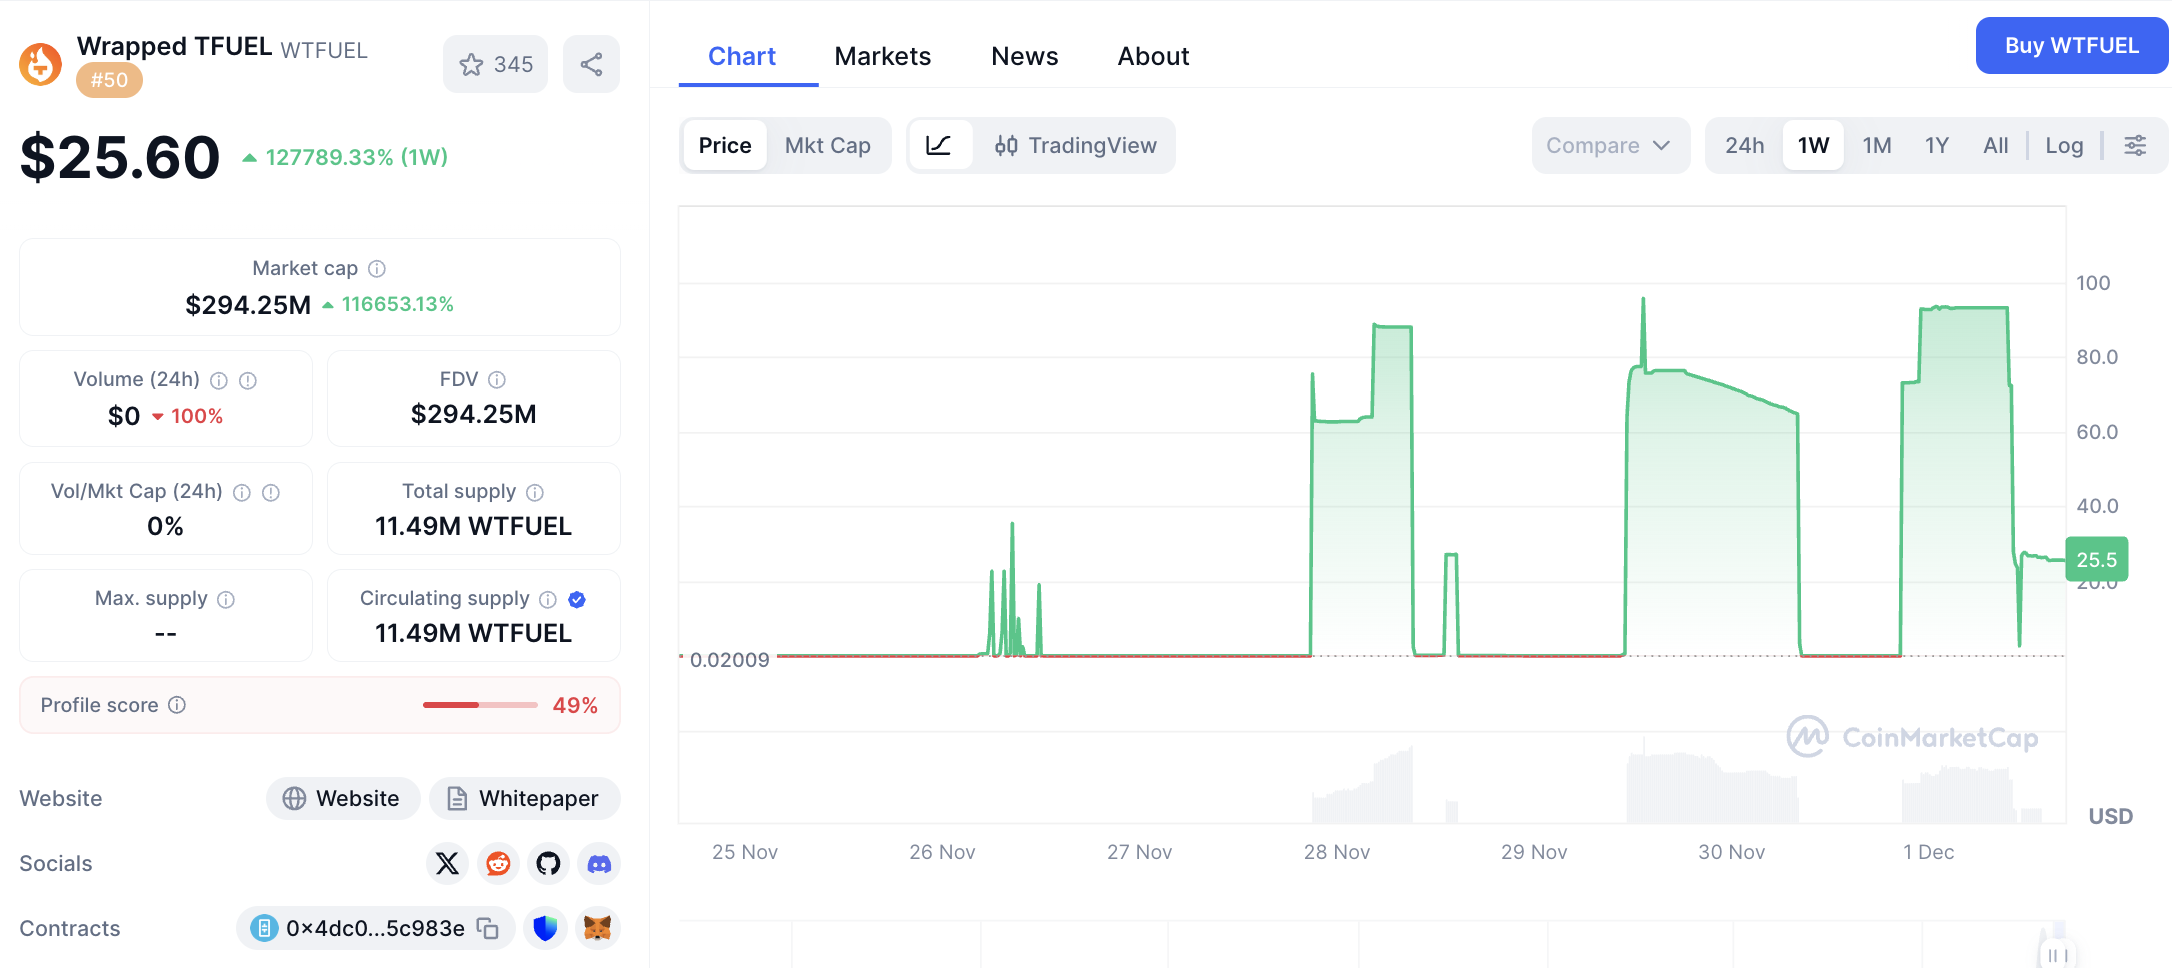Open chart settings sliders icon
This screenshot has width=2172, height=968.
pos(2135,146)
